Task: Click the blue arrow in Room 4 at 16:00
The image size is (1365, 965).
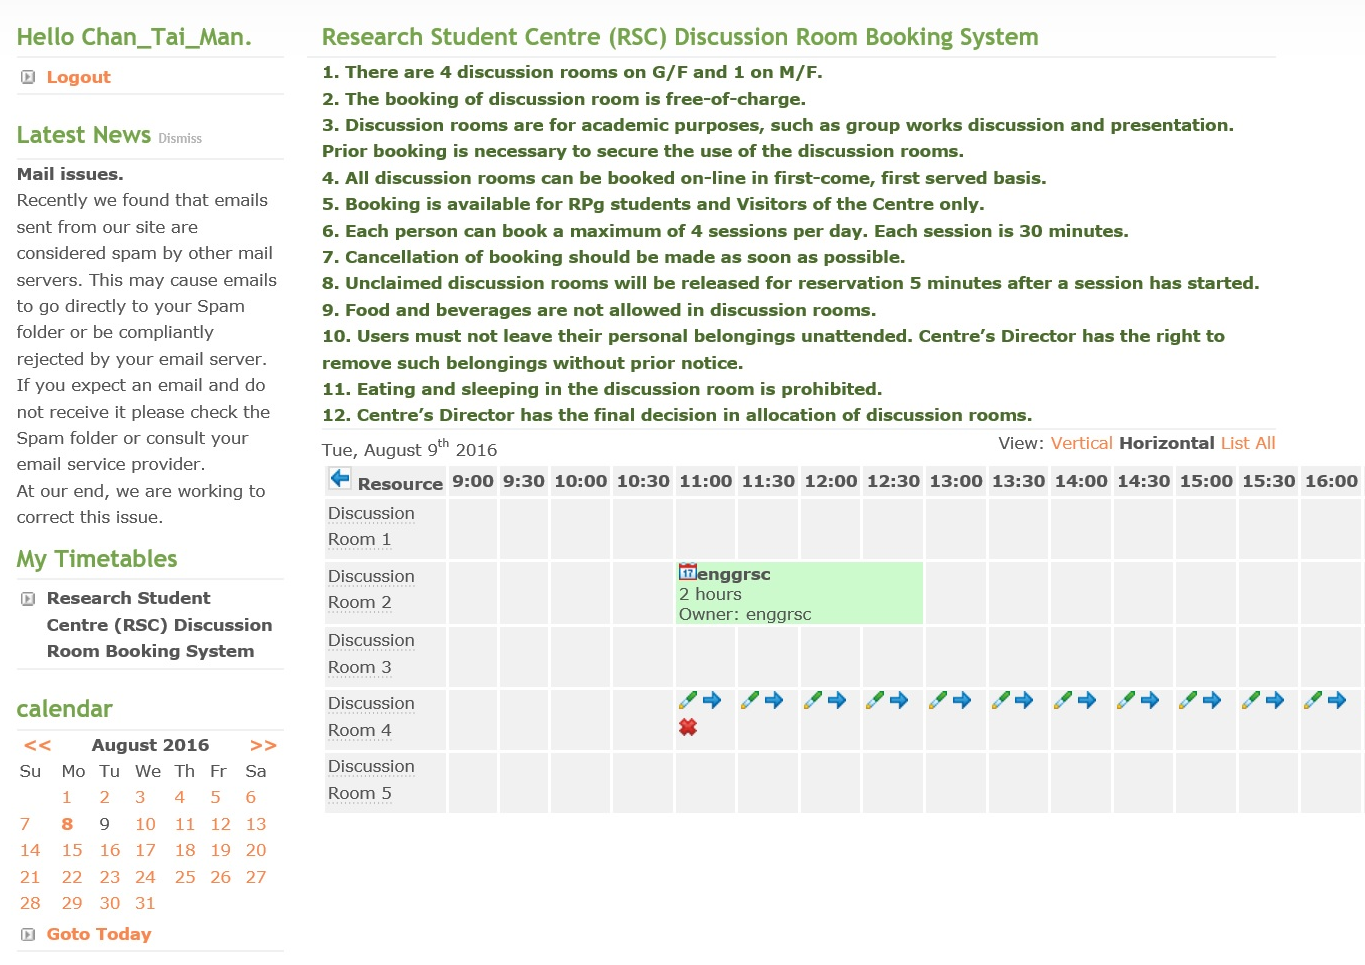Action: pos(1337,700)
